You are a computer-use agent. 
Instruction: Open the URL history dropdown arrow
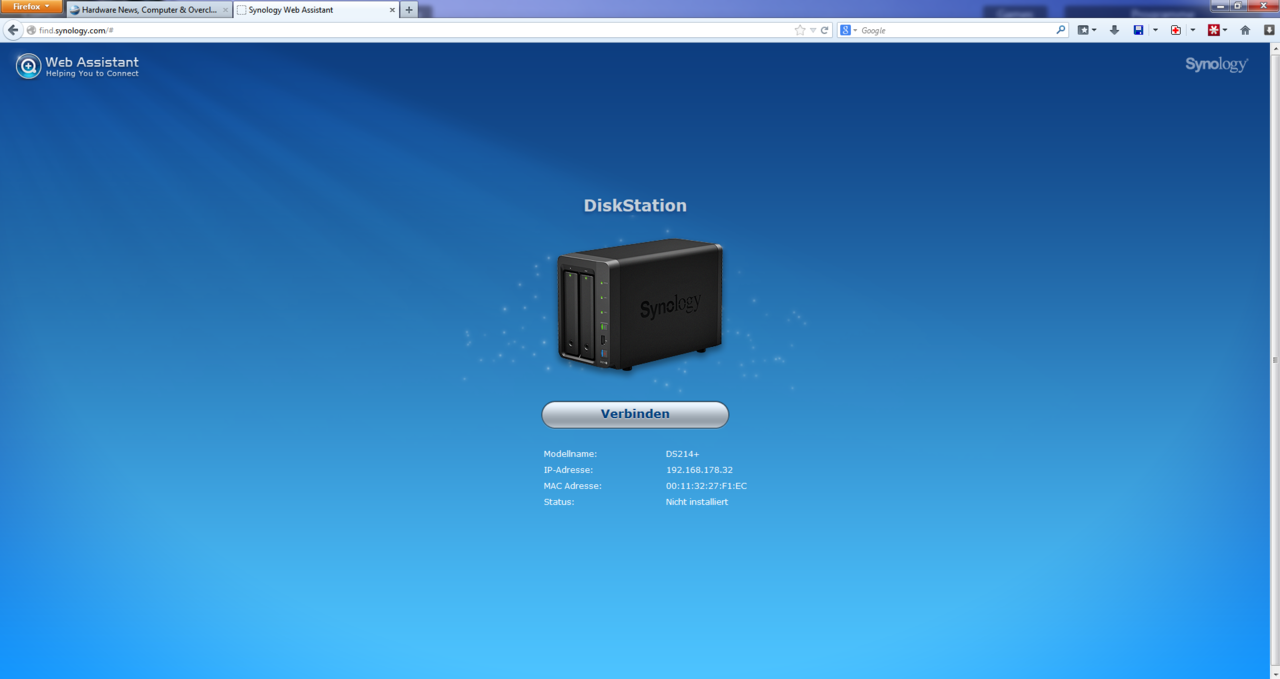click(x=813, y=31)
